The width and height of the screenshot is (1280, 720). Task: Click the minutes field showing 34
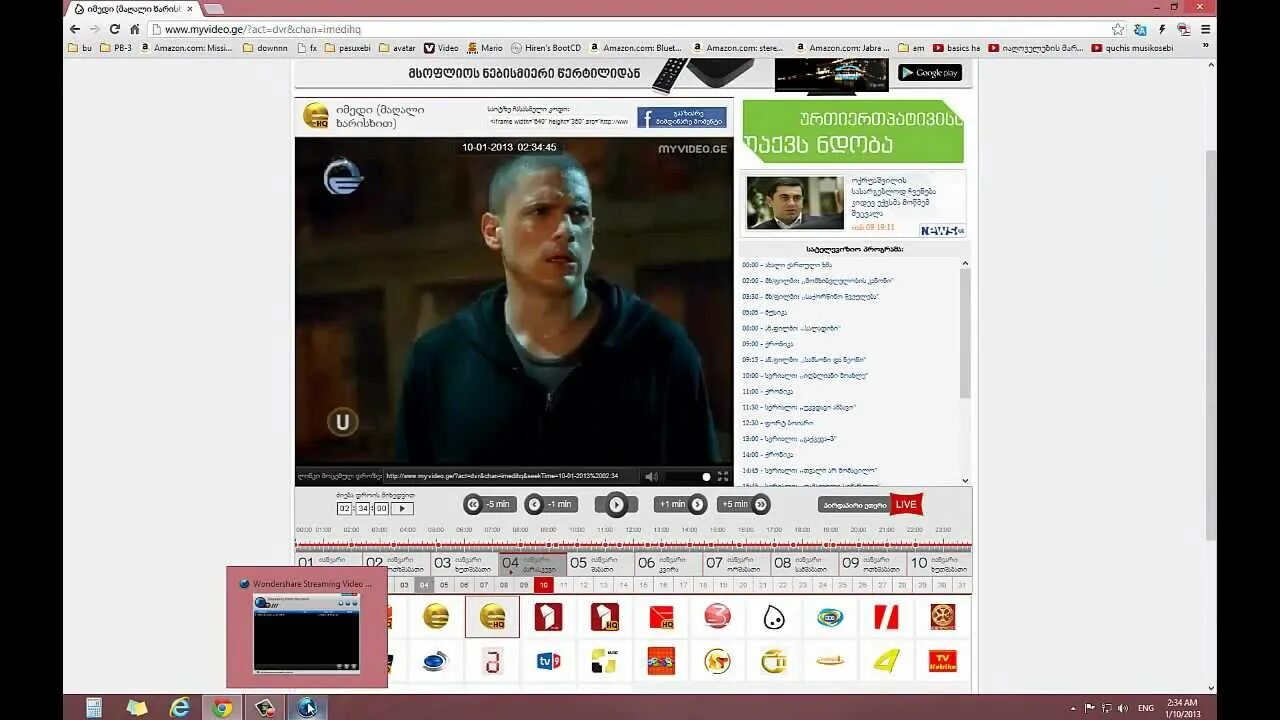click(x=363, y=508)
